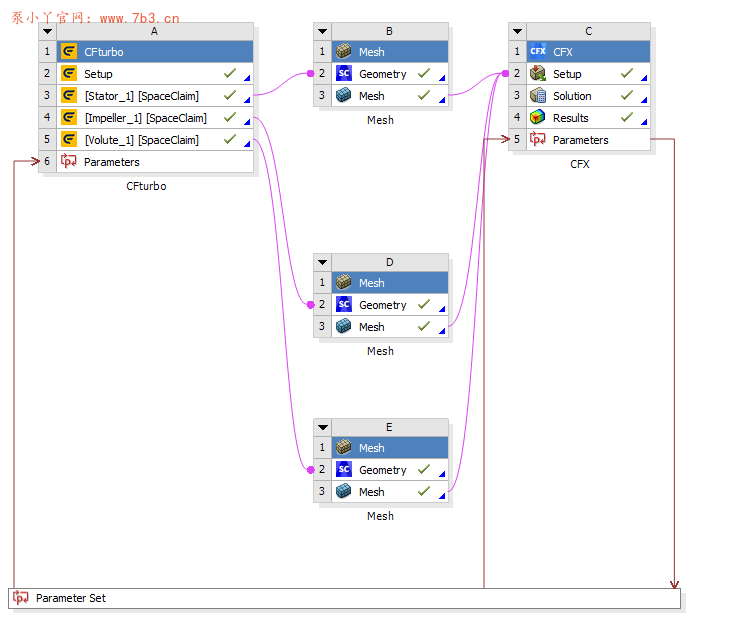Click the Mesh cell icon in system B row 3
729x631 pixels.
pos(344,95)
